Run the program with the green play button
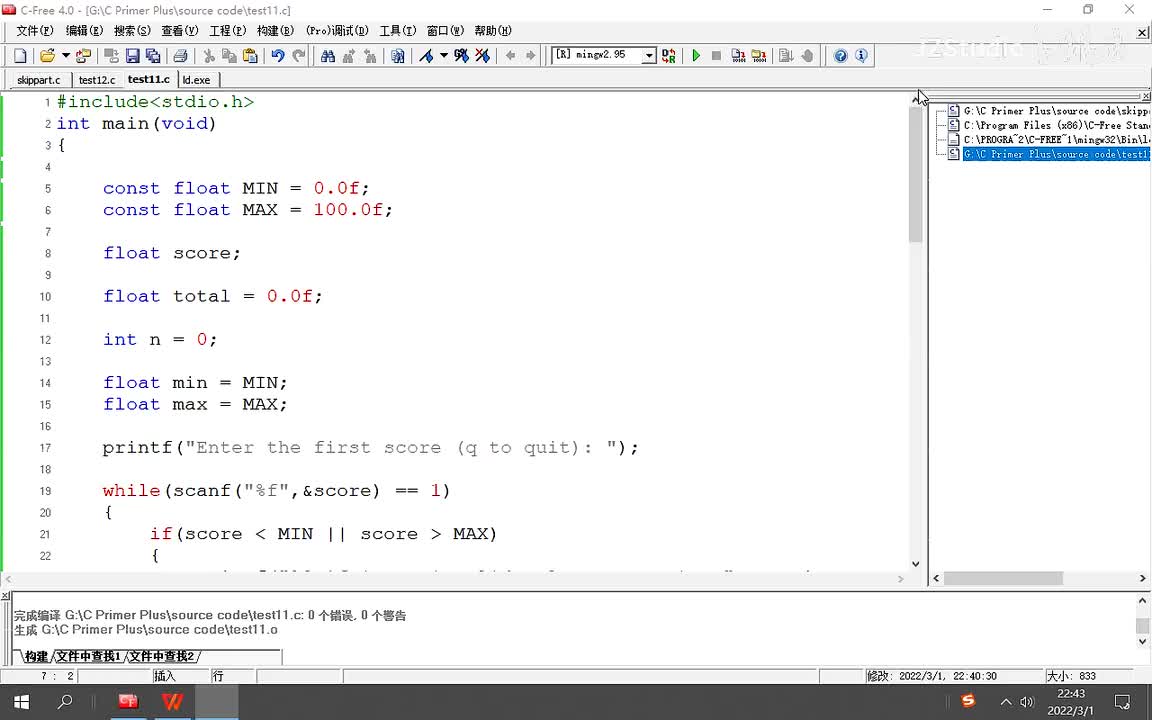The image size is (1152, 720). click(696, 56)
